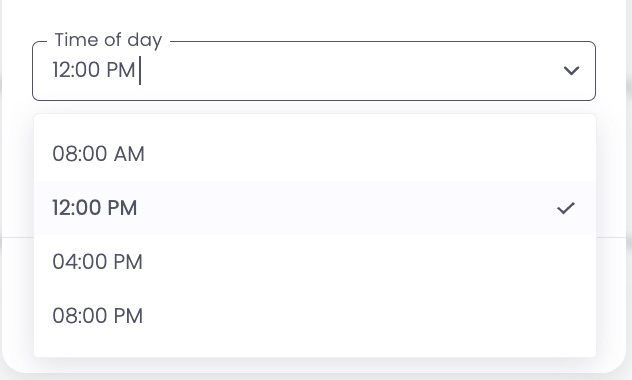Click the selected-item tick mark in list
The height and width of the screenshot is (380, 632).
[x=566, y=208]
